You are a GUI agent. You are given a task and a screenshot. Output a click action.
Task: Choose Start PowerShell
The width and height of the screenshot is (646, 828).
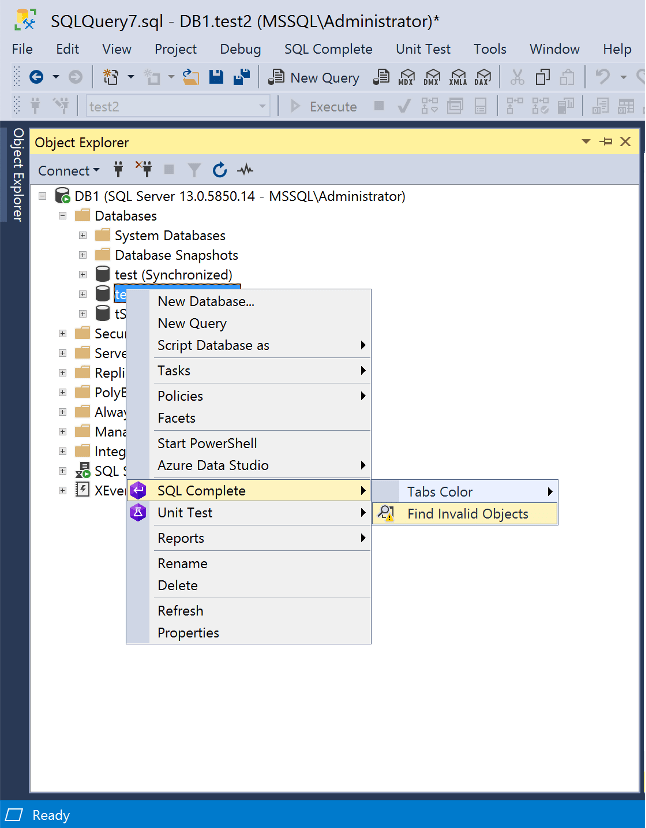pyautogui.click(x=249, y=444)
